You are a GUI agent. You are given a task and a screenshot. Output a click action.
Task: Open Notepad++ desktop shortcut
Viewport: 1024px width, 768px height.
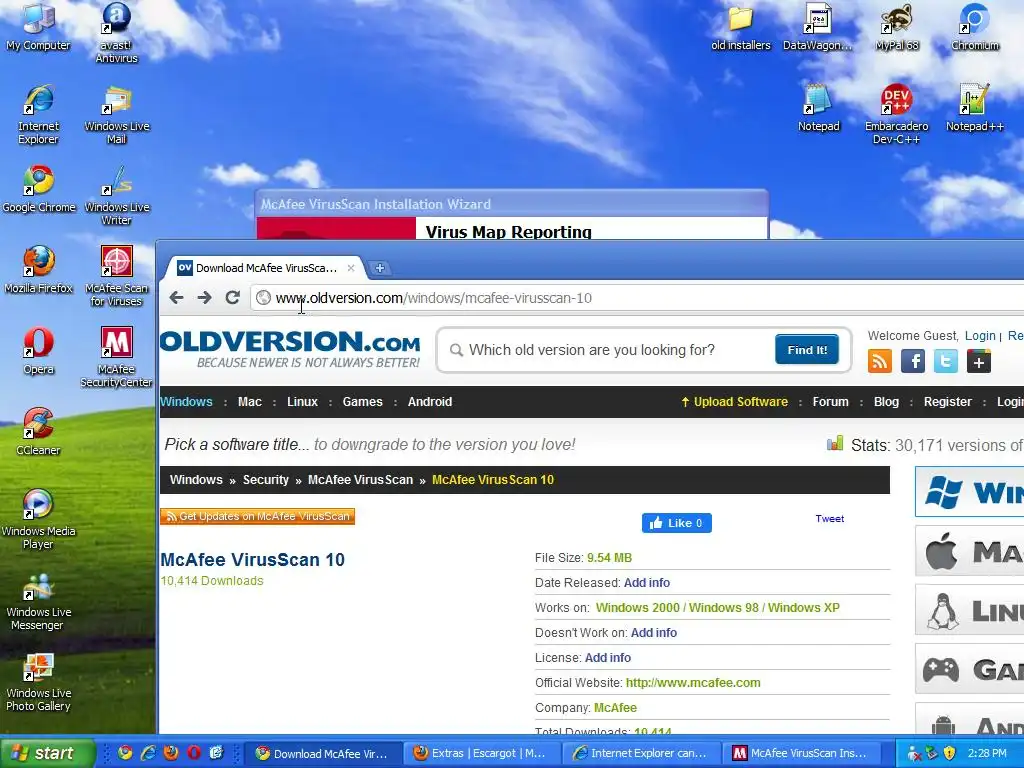pos(974,108)
